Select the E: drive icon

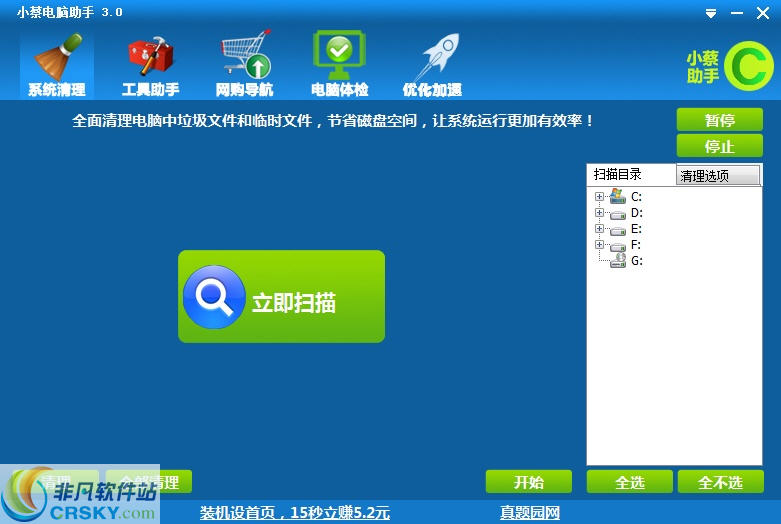618,230
